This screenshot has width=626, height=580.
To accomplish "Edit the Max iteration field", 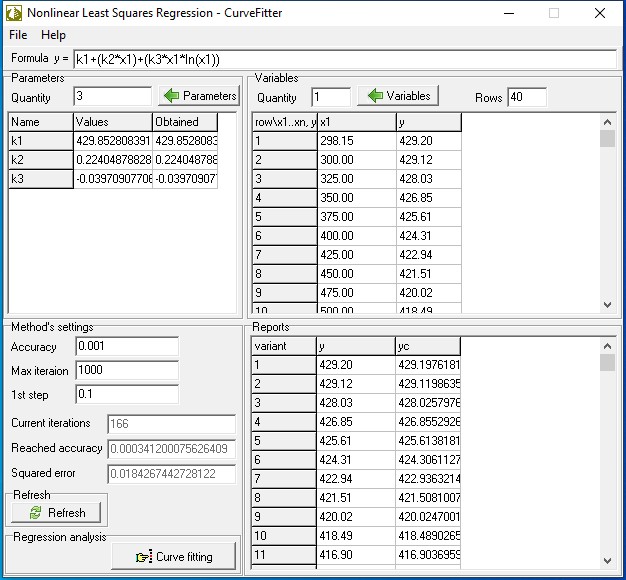I will [126, 370].
